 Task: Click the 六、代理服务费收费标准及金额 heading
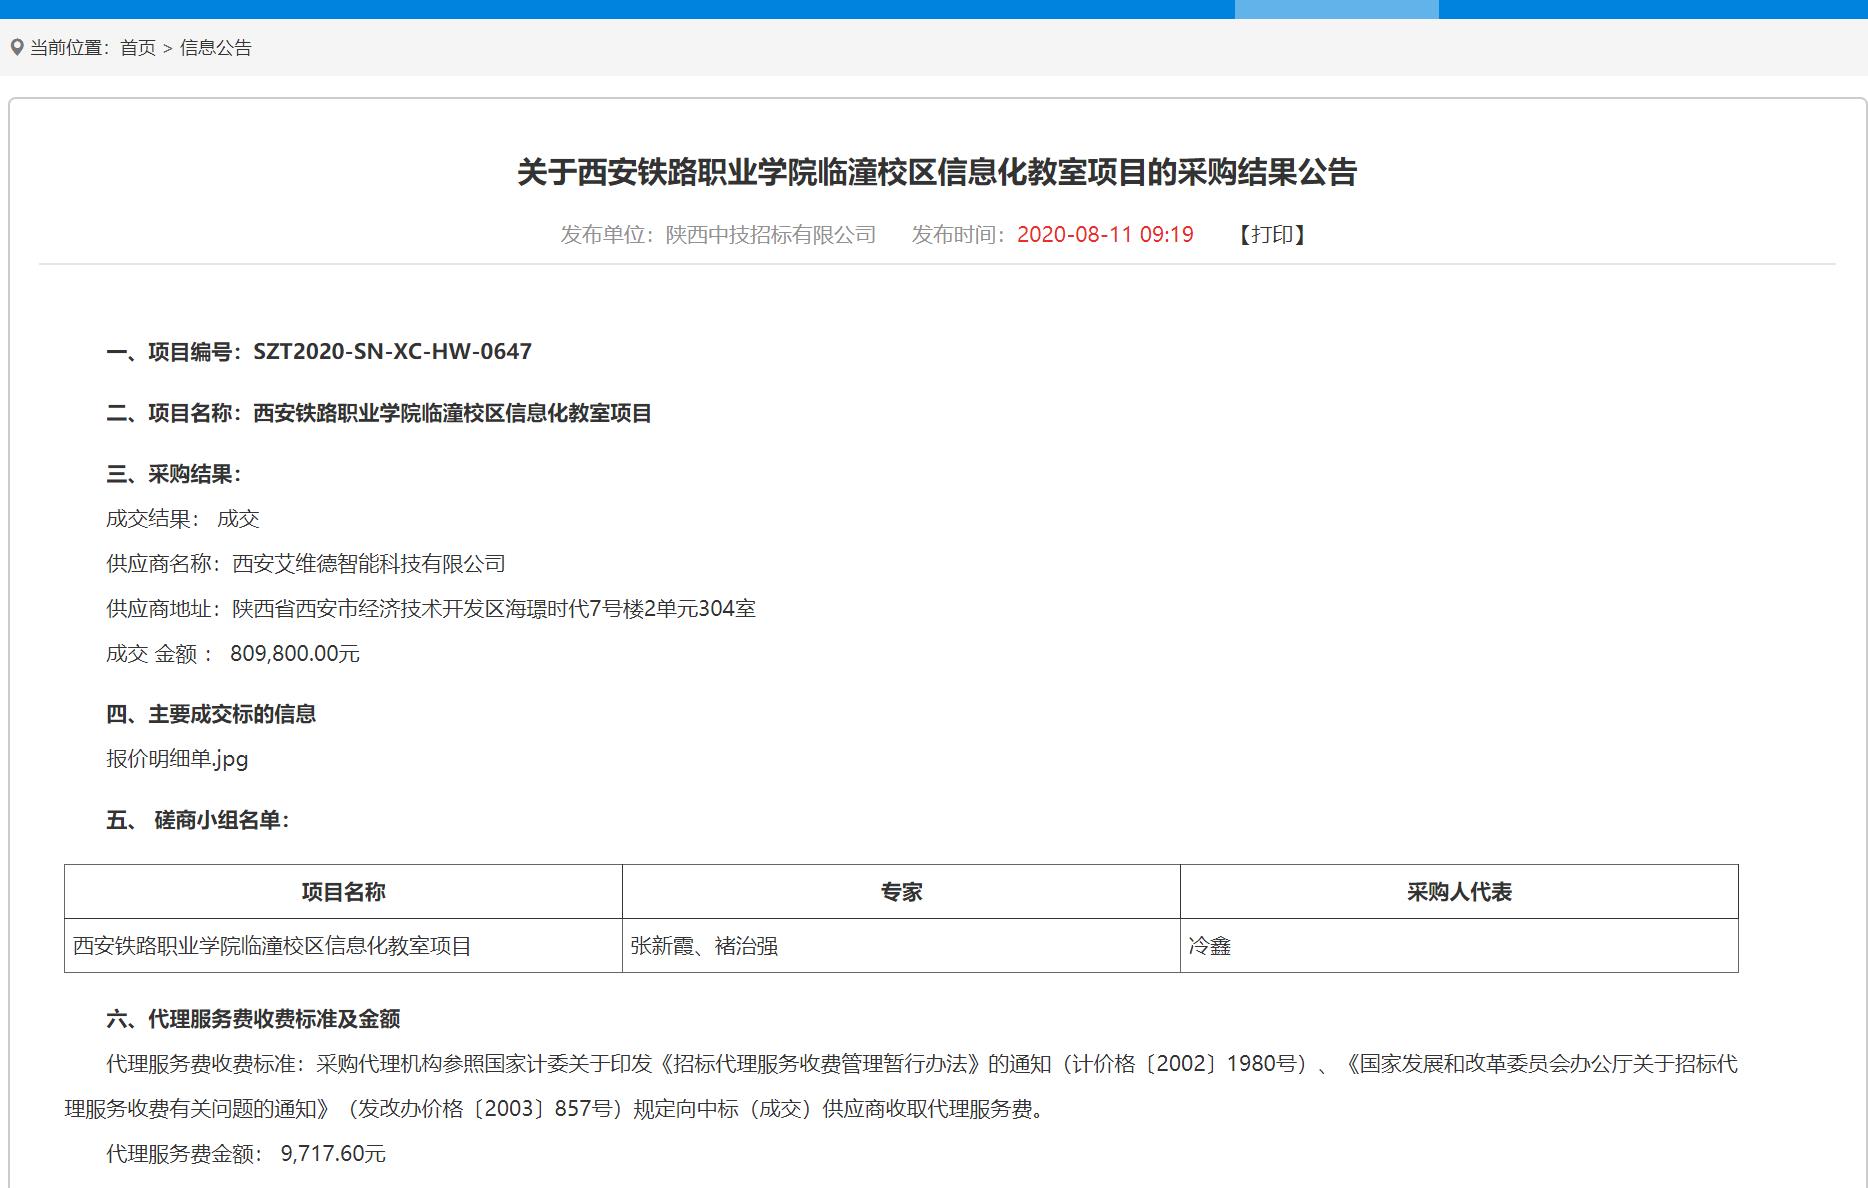(253, 1019)
